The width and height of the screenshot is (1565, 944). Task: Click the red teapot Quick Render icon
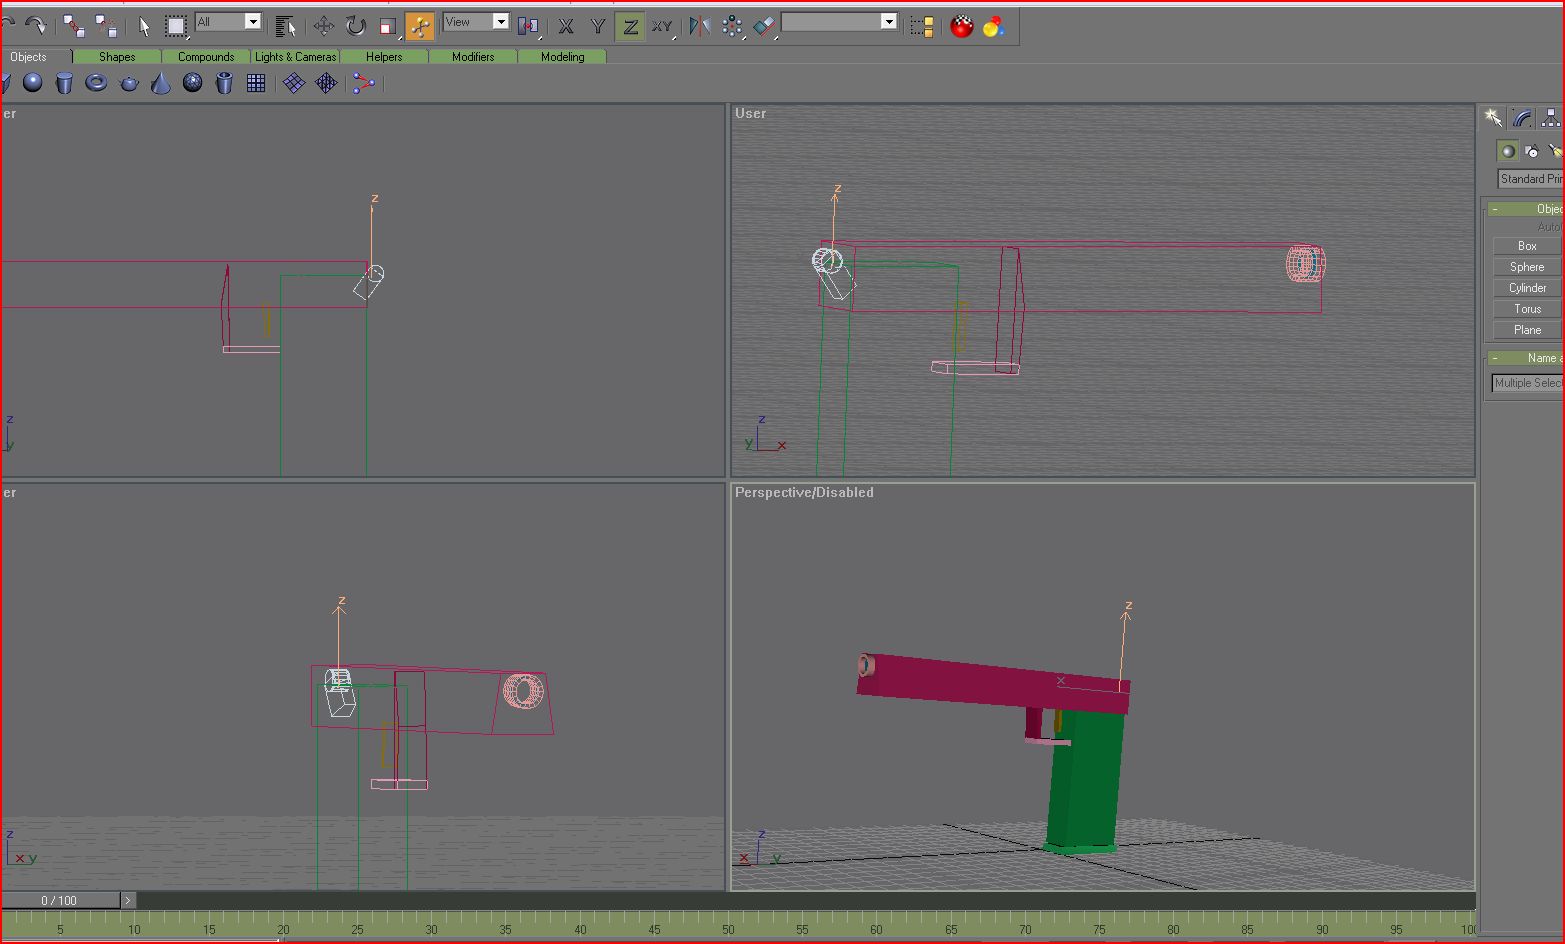962,27
